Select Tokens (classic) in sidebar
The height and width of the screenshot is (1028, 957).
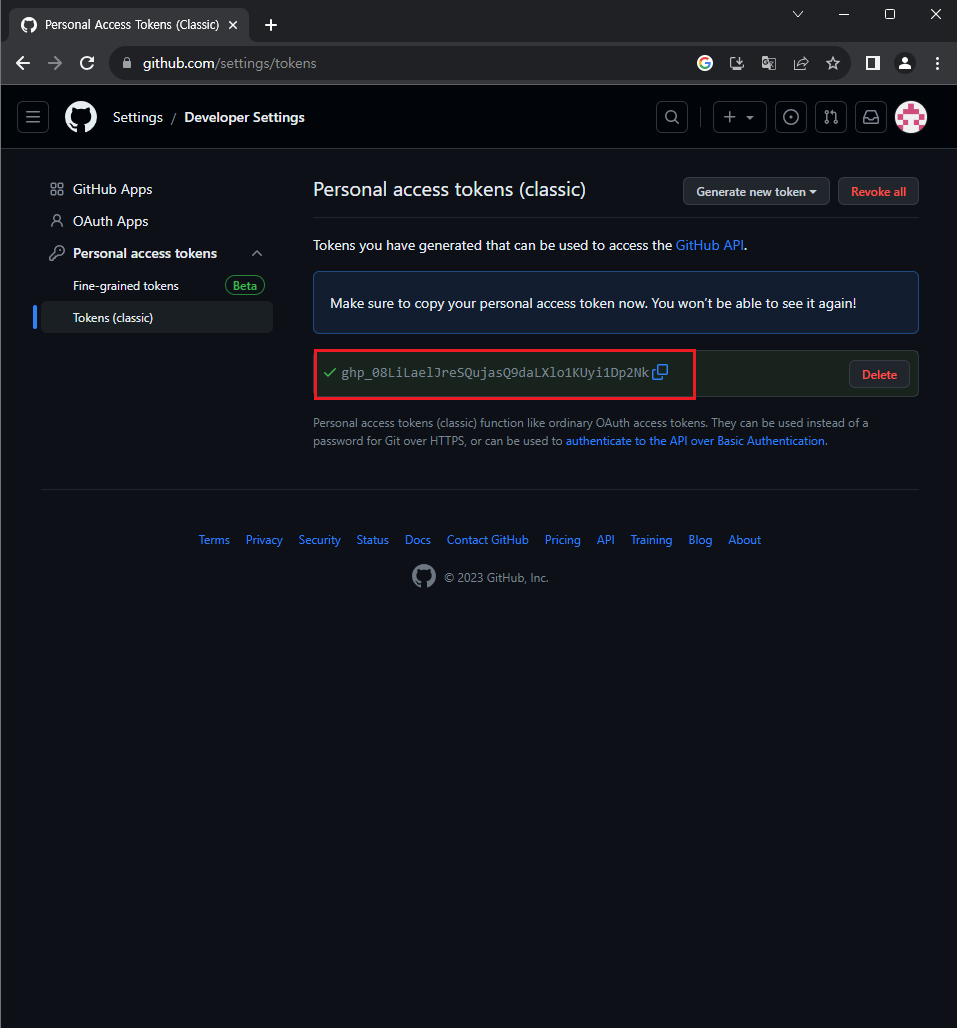click(x=157, y=317)
